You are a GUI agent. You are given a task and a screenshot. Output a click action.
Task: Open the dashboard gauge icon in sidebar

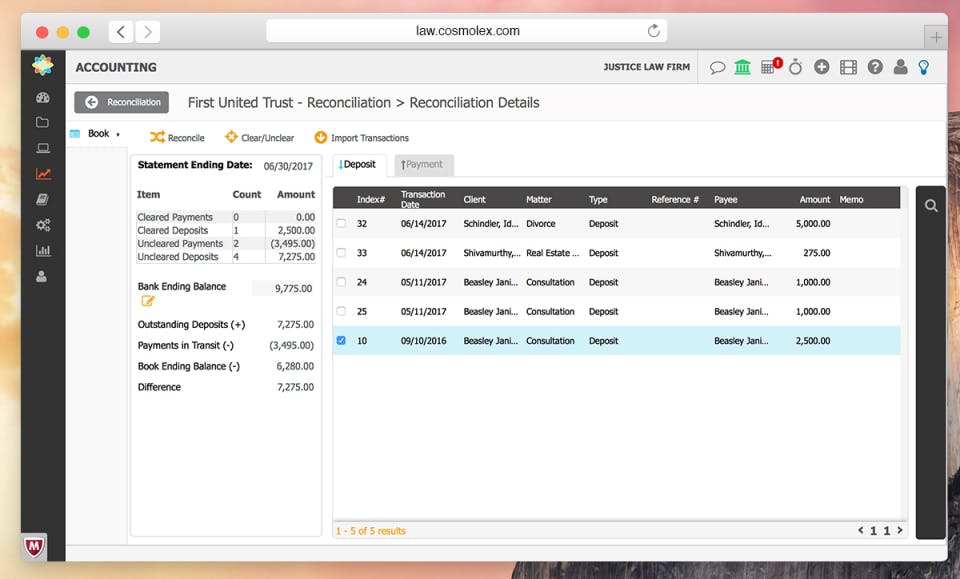(42, 97)
